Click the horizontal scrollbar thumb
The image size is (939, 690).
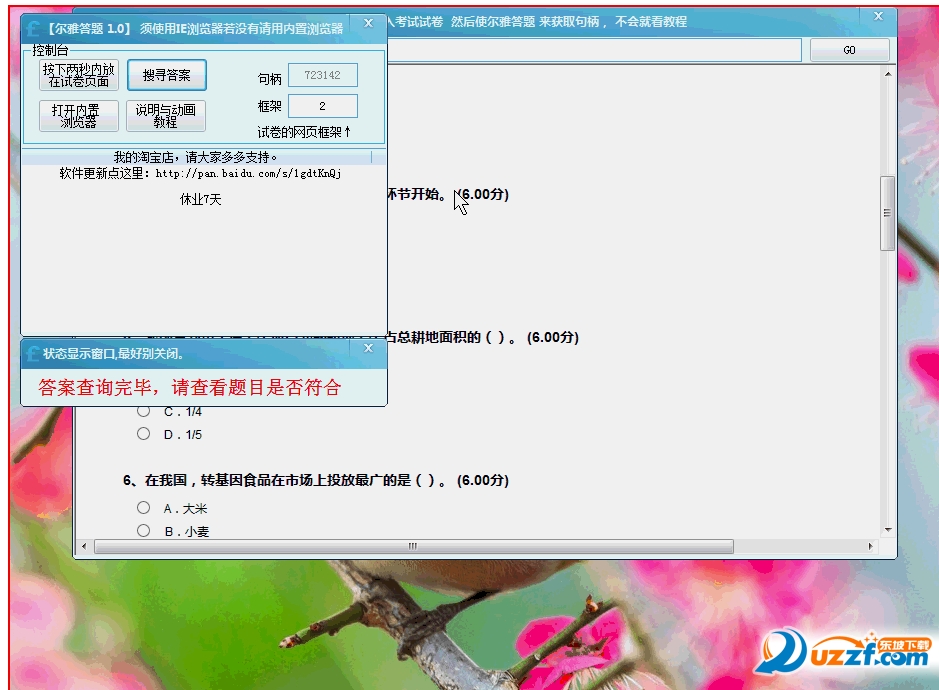coord(414,546)
